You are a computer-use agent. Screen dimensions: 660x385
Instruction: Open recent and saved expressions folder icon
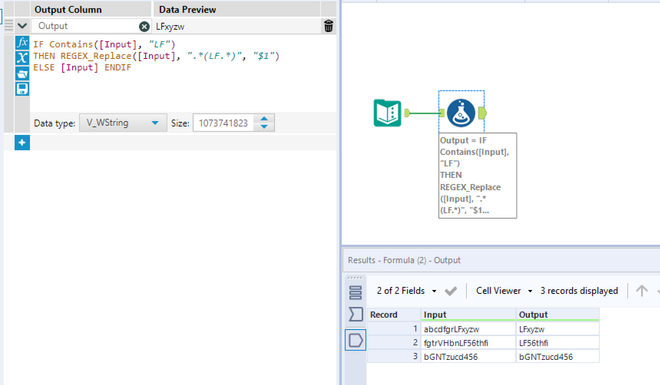(22, 74)
